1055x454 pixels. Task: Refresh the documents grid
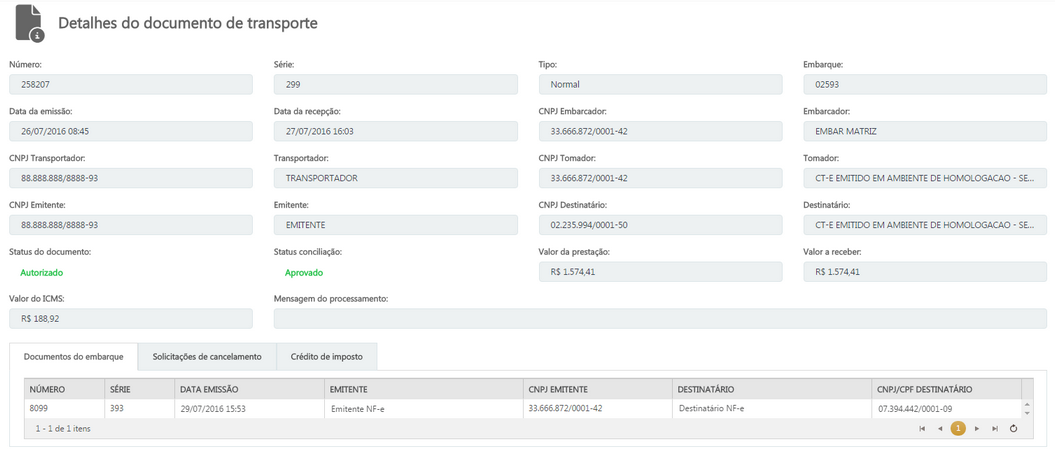[1013, 428]
